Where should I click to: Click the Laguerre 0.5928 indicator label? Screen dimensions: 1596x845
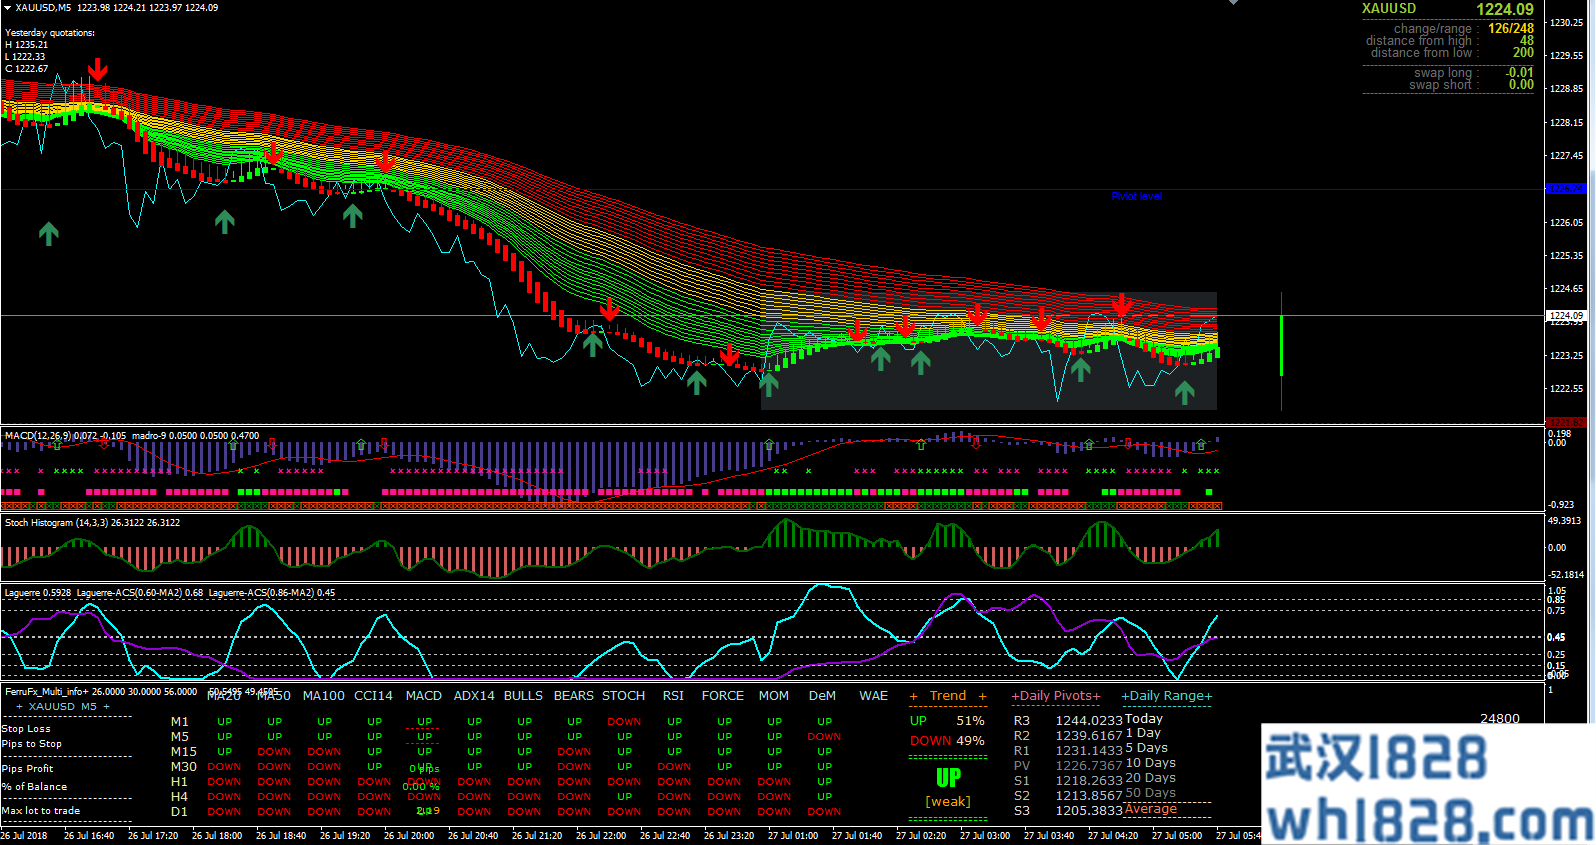click(38, 593)
